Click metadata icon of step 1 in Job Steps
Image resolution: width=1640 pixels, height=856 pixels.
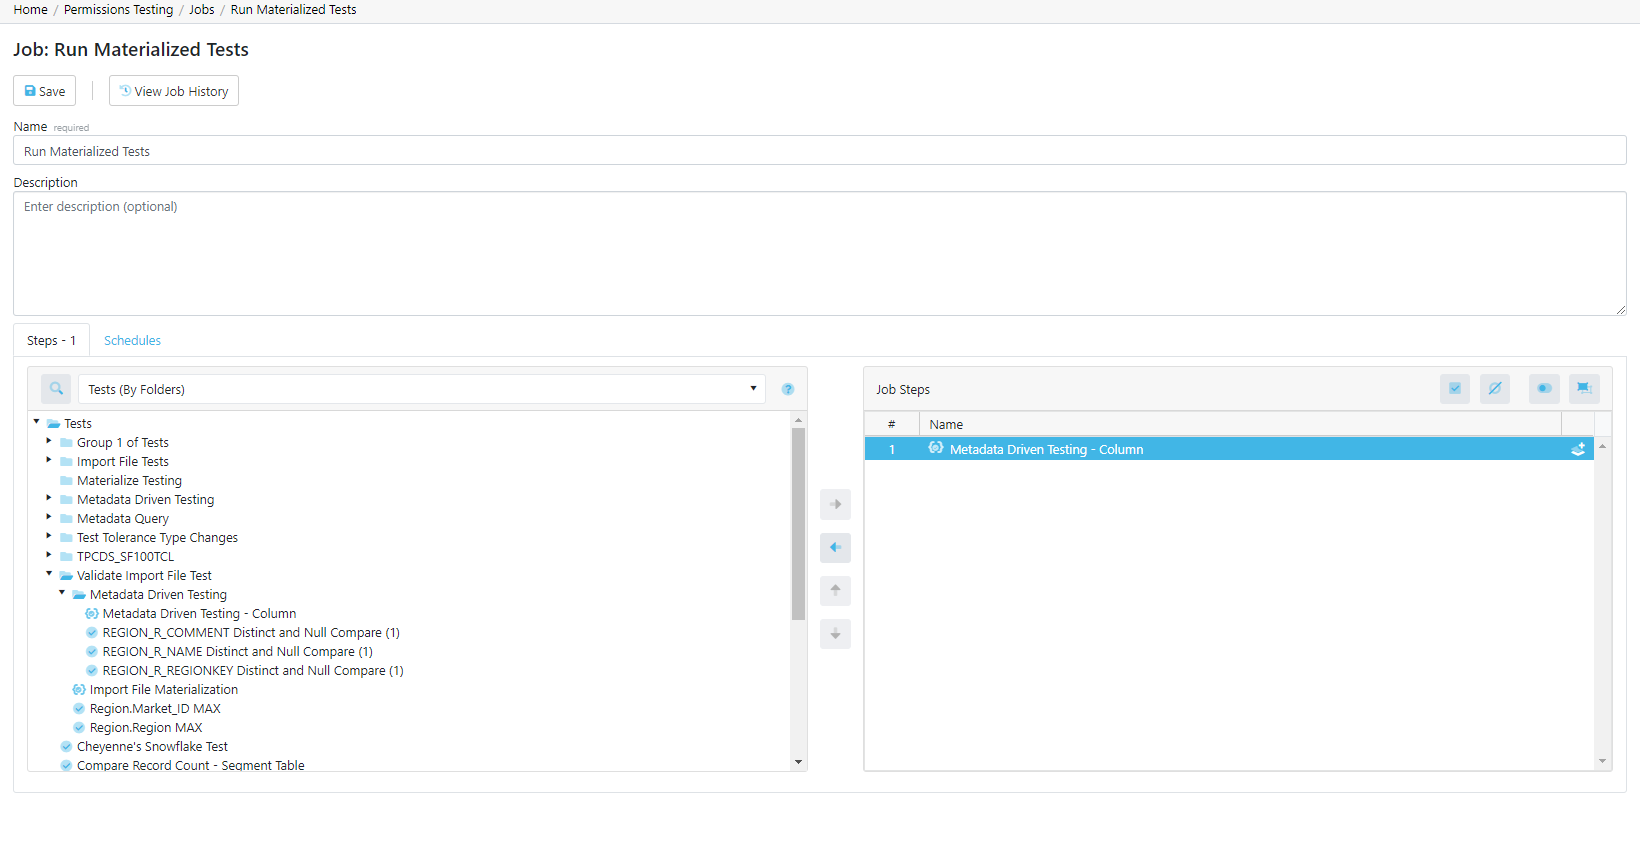[x=936, y=448]
